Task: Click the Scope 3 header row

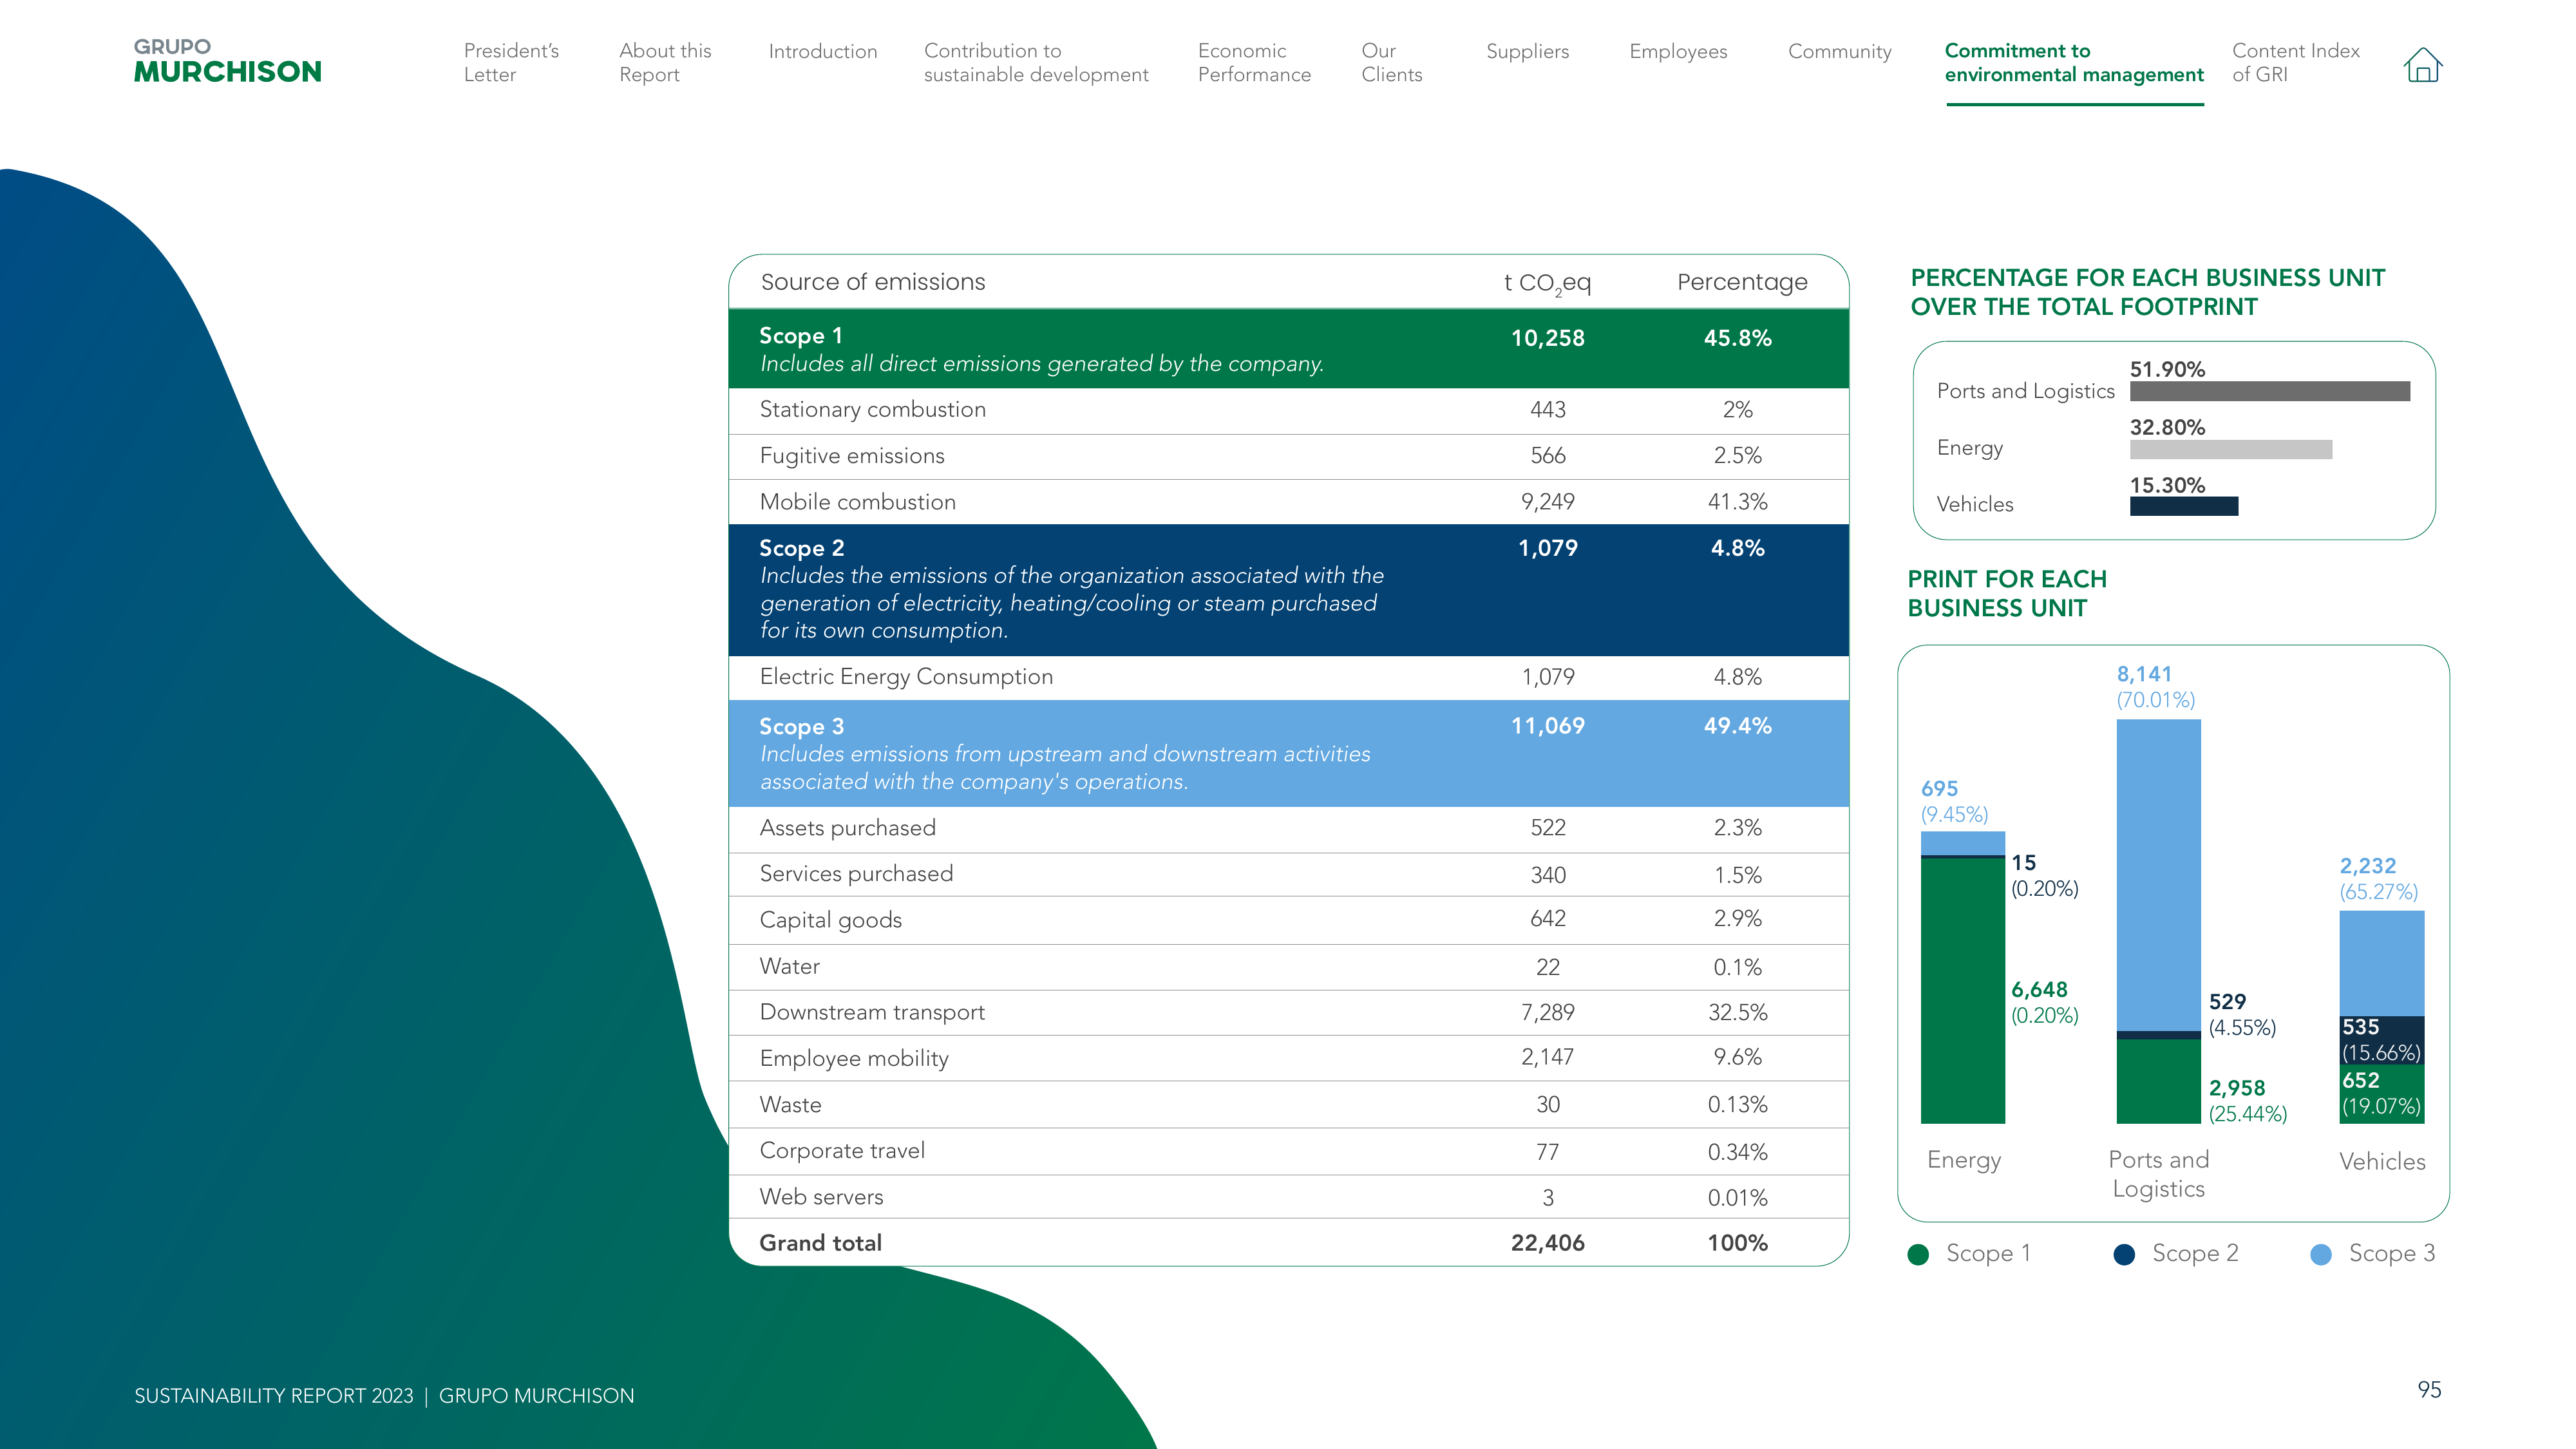Action: tap(1288, 753)
